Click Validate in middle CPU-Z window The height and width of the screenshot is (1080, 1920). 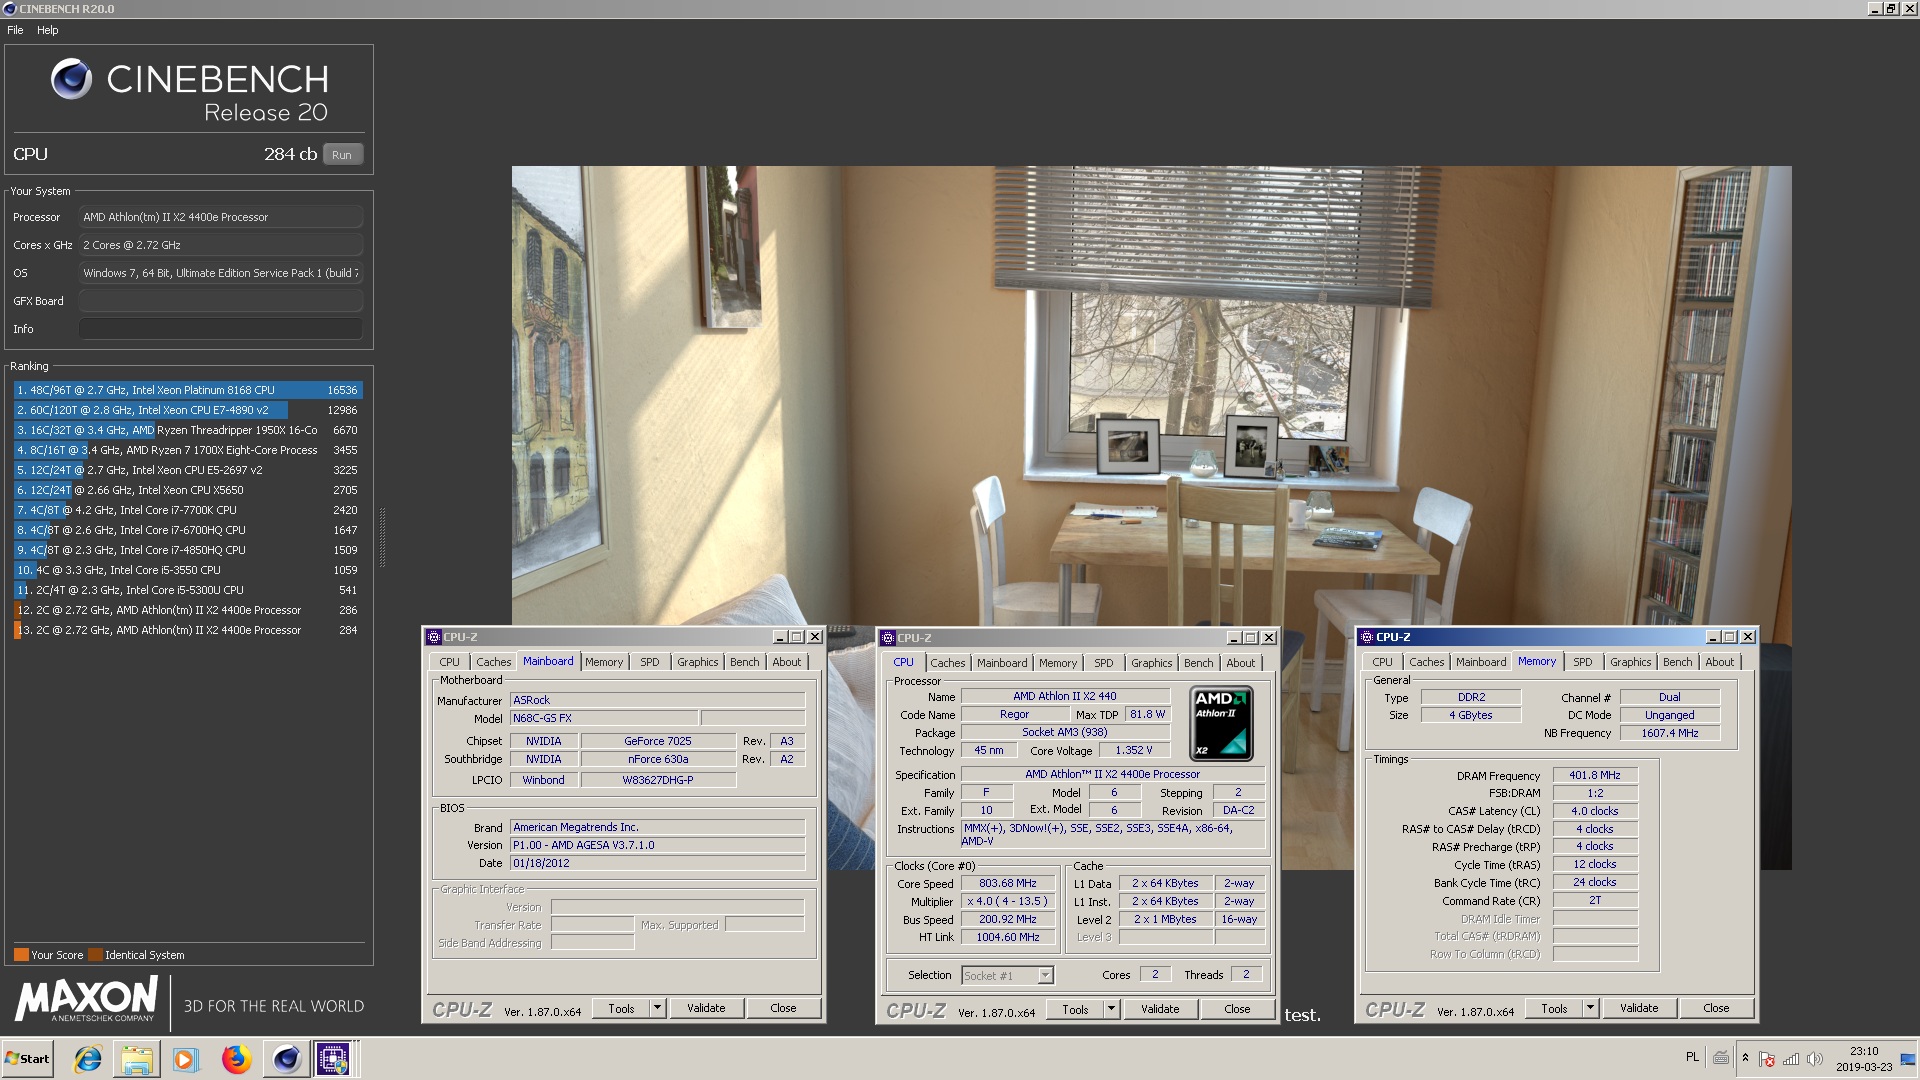click(1160, 1009)
